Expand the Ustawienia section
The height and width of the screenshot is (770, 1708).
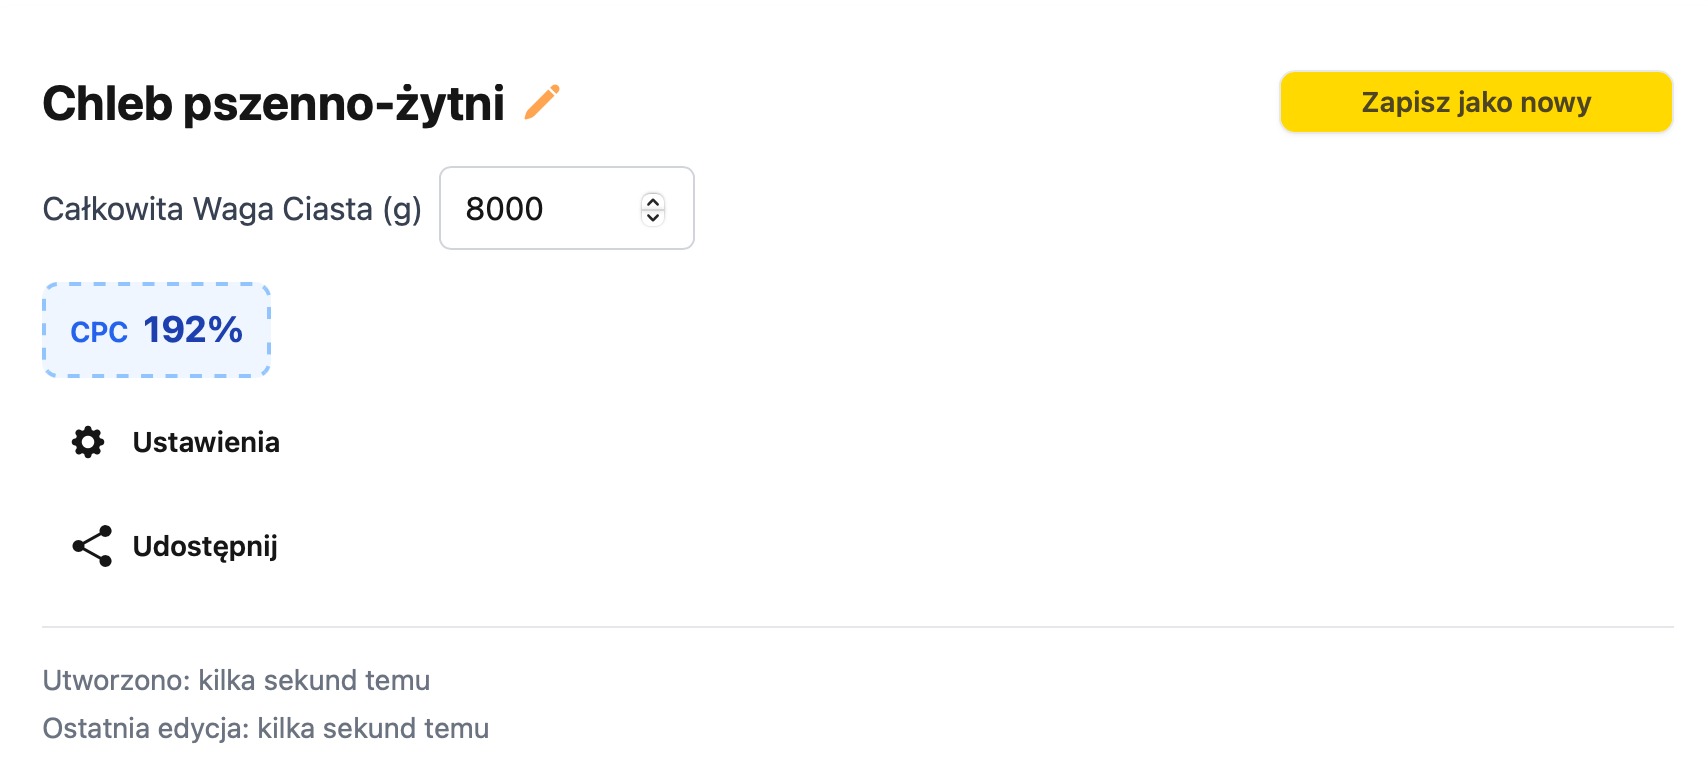tap(176, 442)
